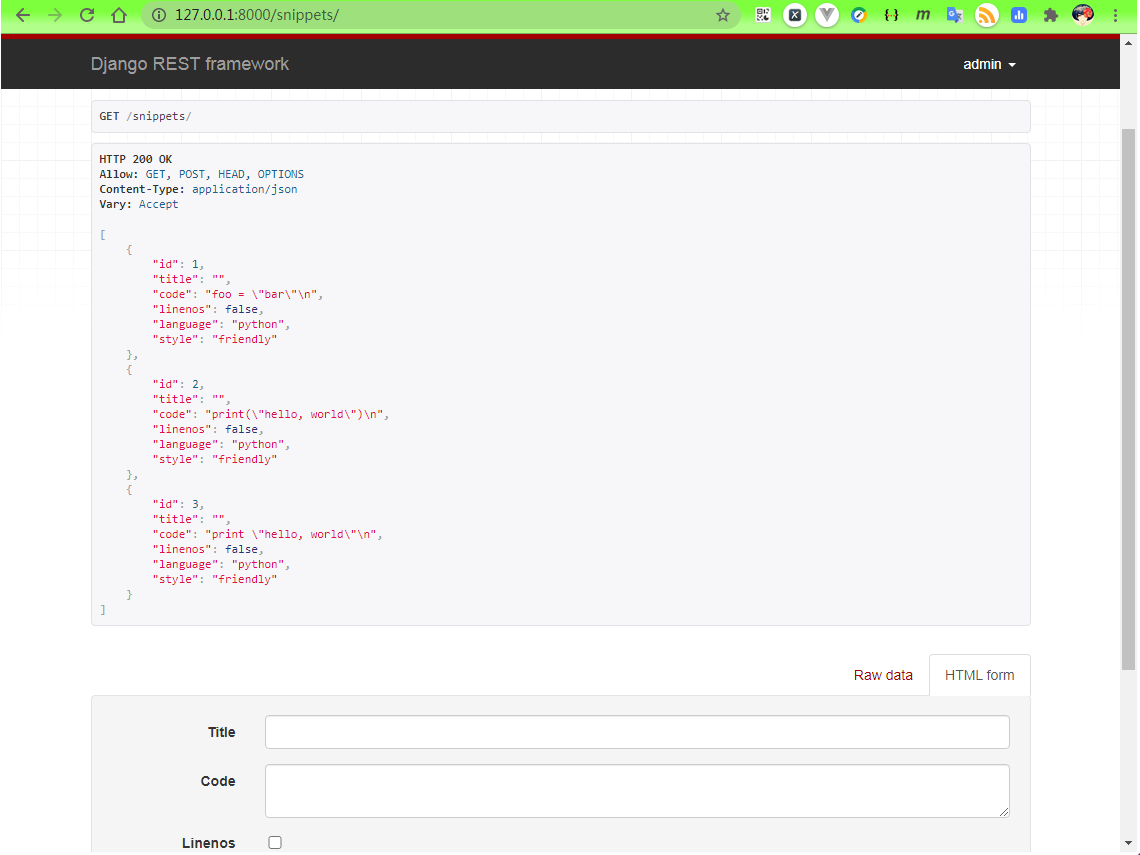The width and height of the screenshot is (1140, 855).
Task: Tick the Linenos checkbox
Action: click(275, 843)
